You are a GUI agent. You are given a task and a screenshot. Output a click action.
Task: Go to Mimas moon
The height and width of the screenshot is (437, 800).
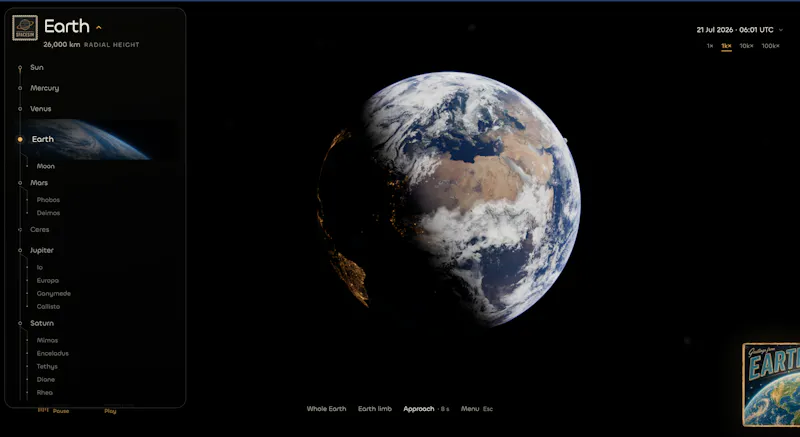(47, 340)
